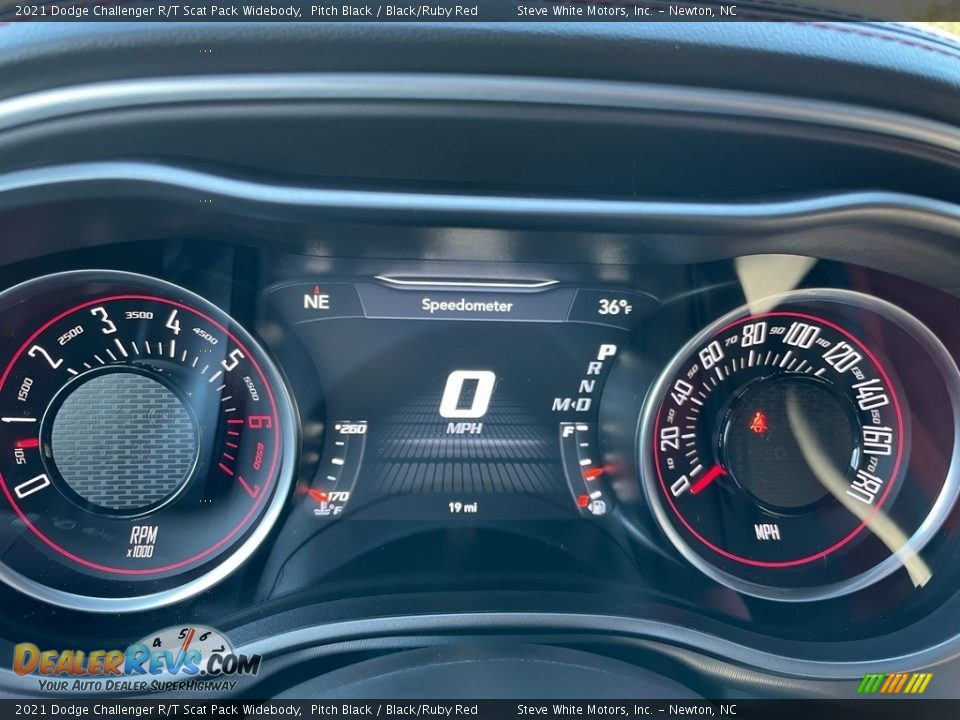Image resolution: width=960 pixels, height=720 pixels.
Task: Click the 'RPM x1000' tachometer label
Action: (x=143, y=541)
